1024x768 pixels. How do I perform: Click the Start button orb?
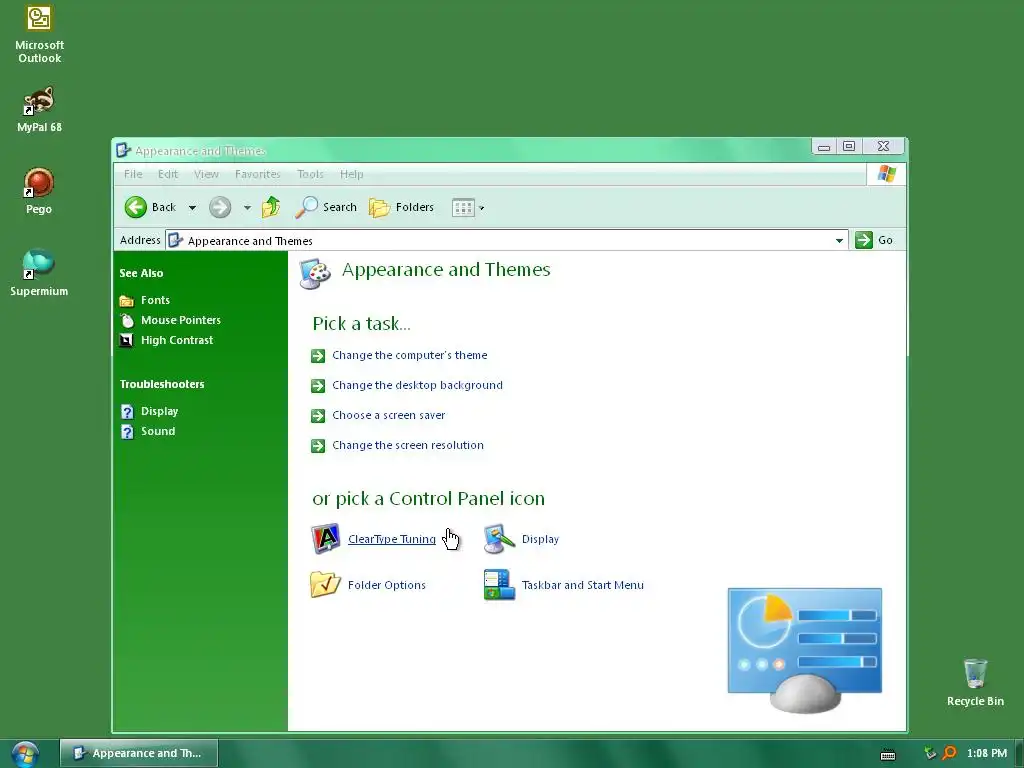tap(25, 754)
